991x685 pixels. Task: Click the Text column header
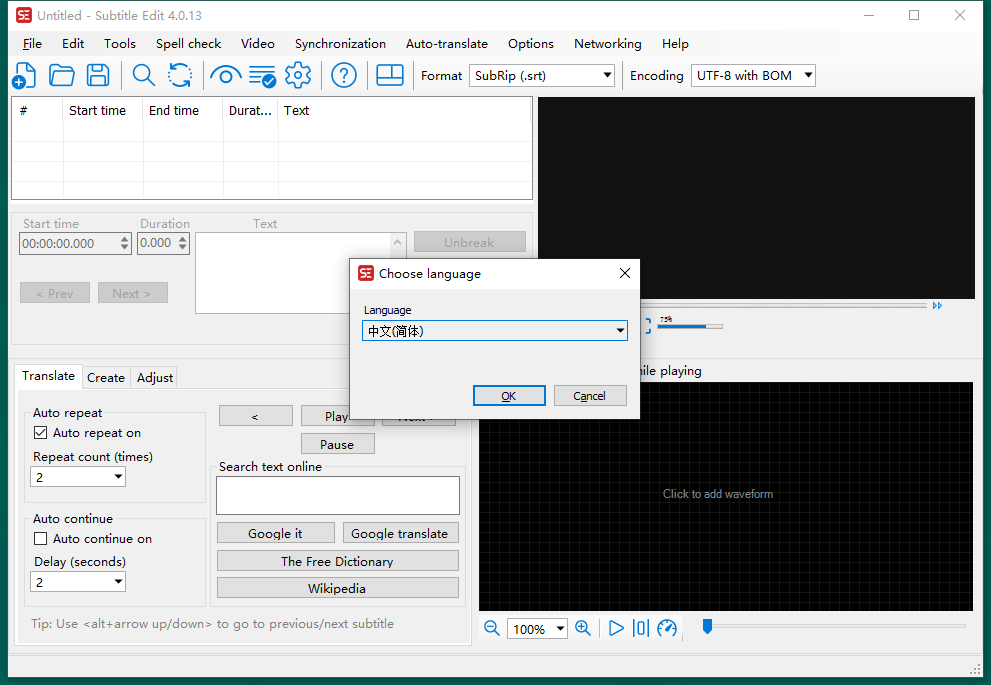tap(404, 111)
